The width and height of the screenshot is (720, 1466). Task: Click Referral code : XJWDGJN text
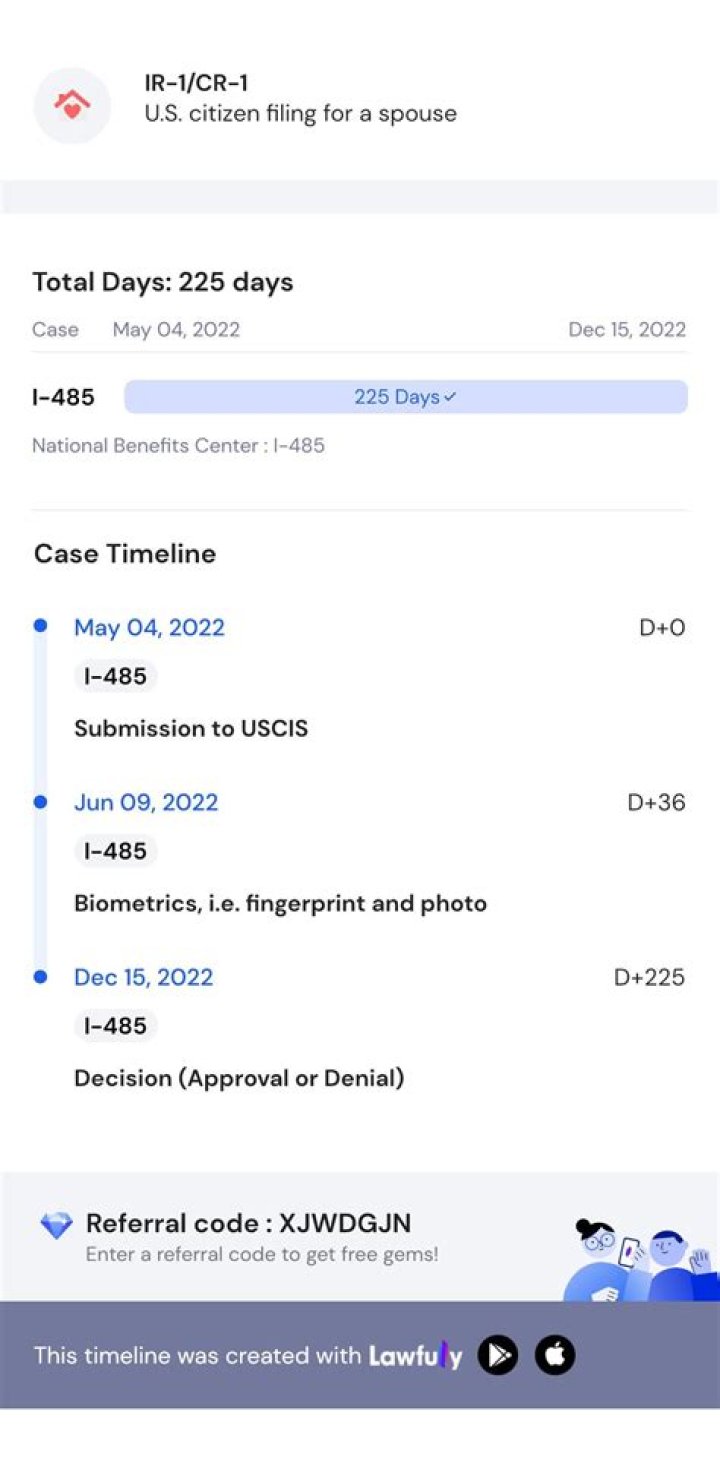tap(248, 1224)
